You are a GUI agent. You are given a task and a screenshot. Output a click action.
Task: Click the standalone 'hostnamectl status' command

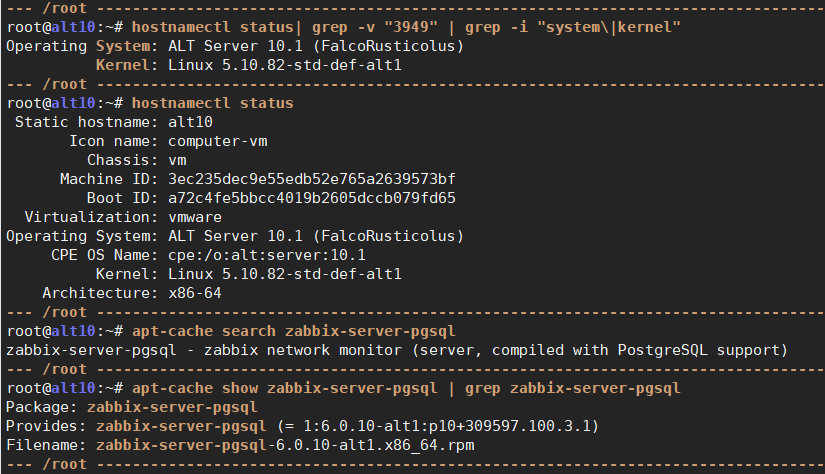point(213,103)
